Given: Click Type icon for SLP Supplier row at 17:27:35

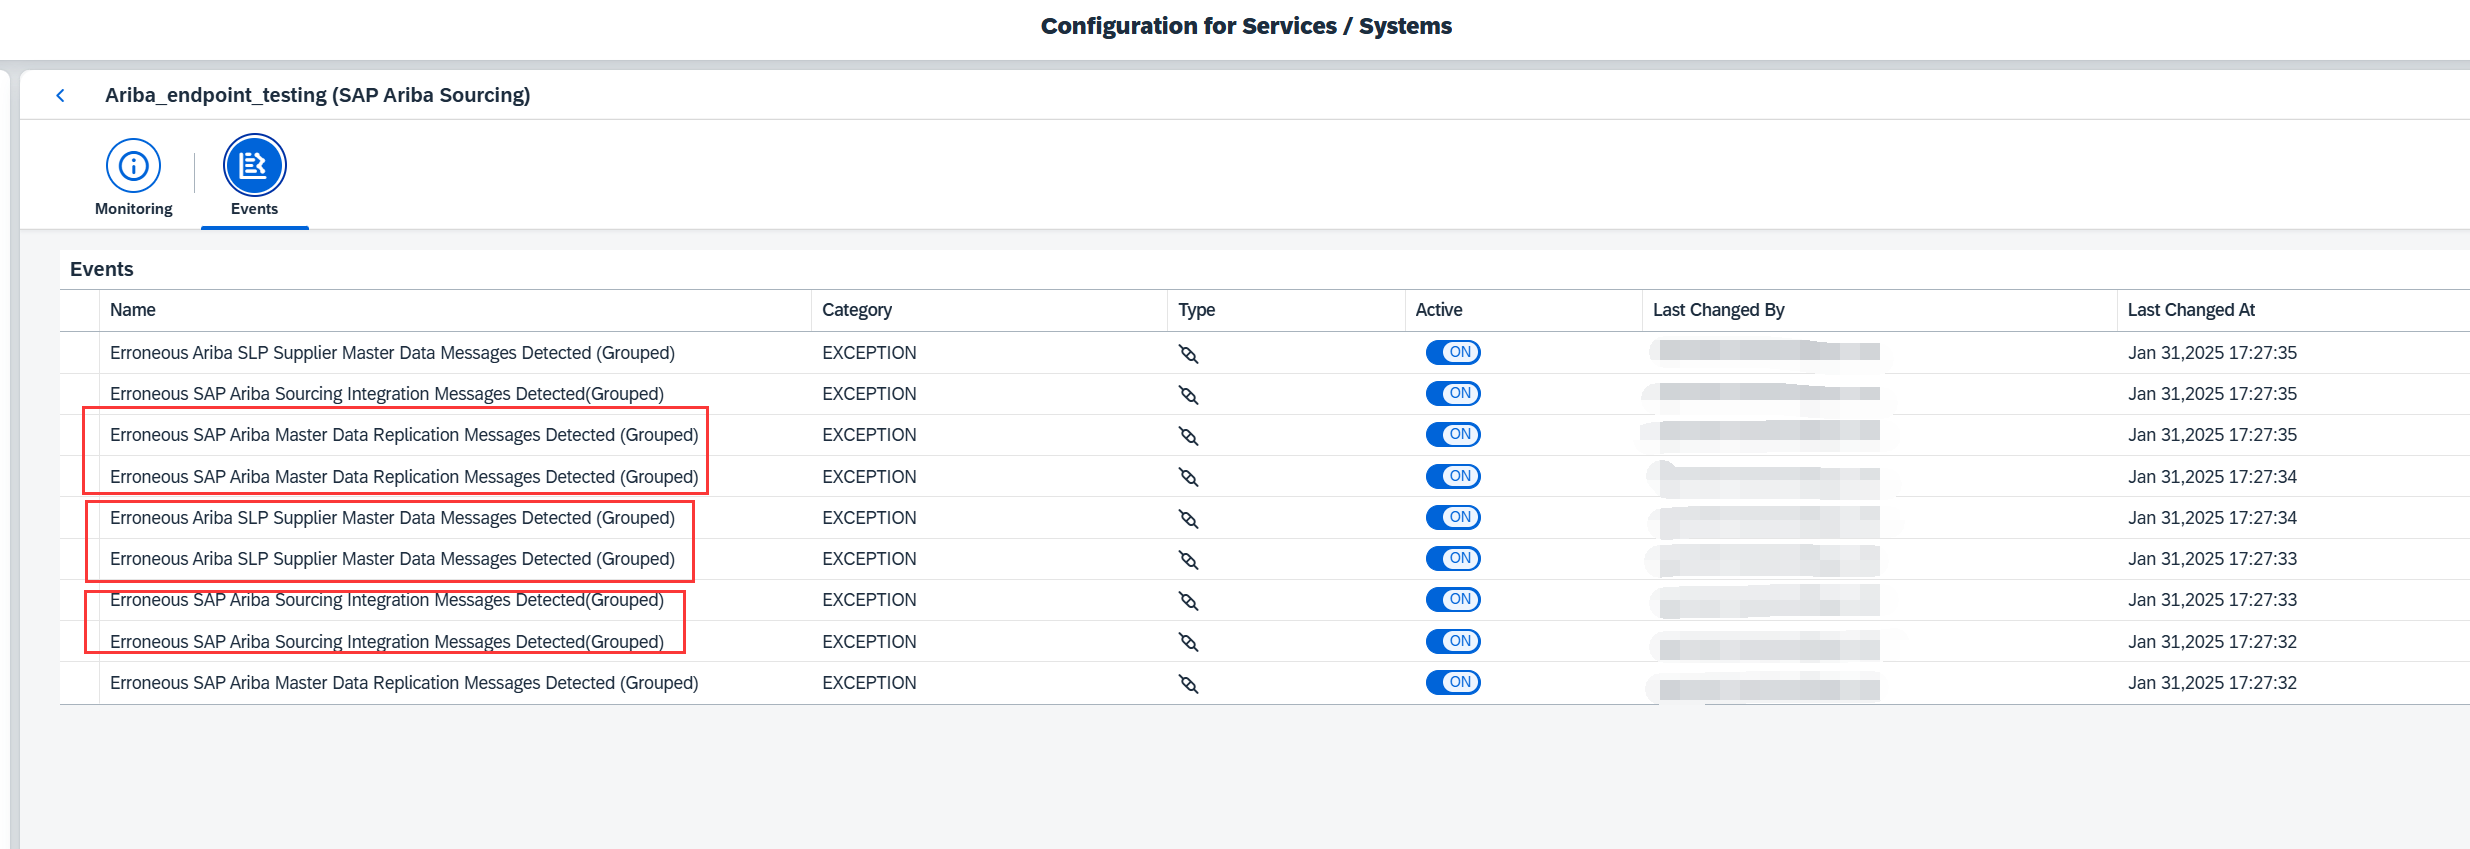Looking at the screenshot, I should [x=1188, y=354].
